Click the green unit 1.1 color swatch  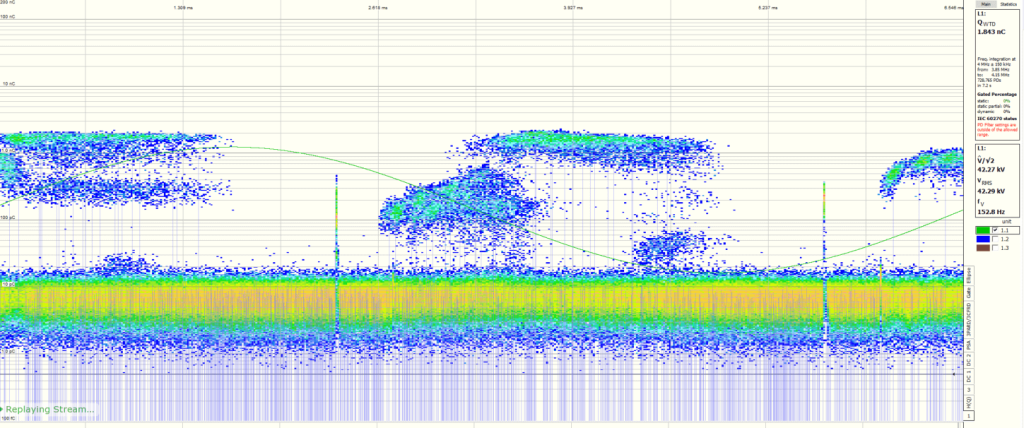(983, 231)
